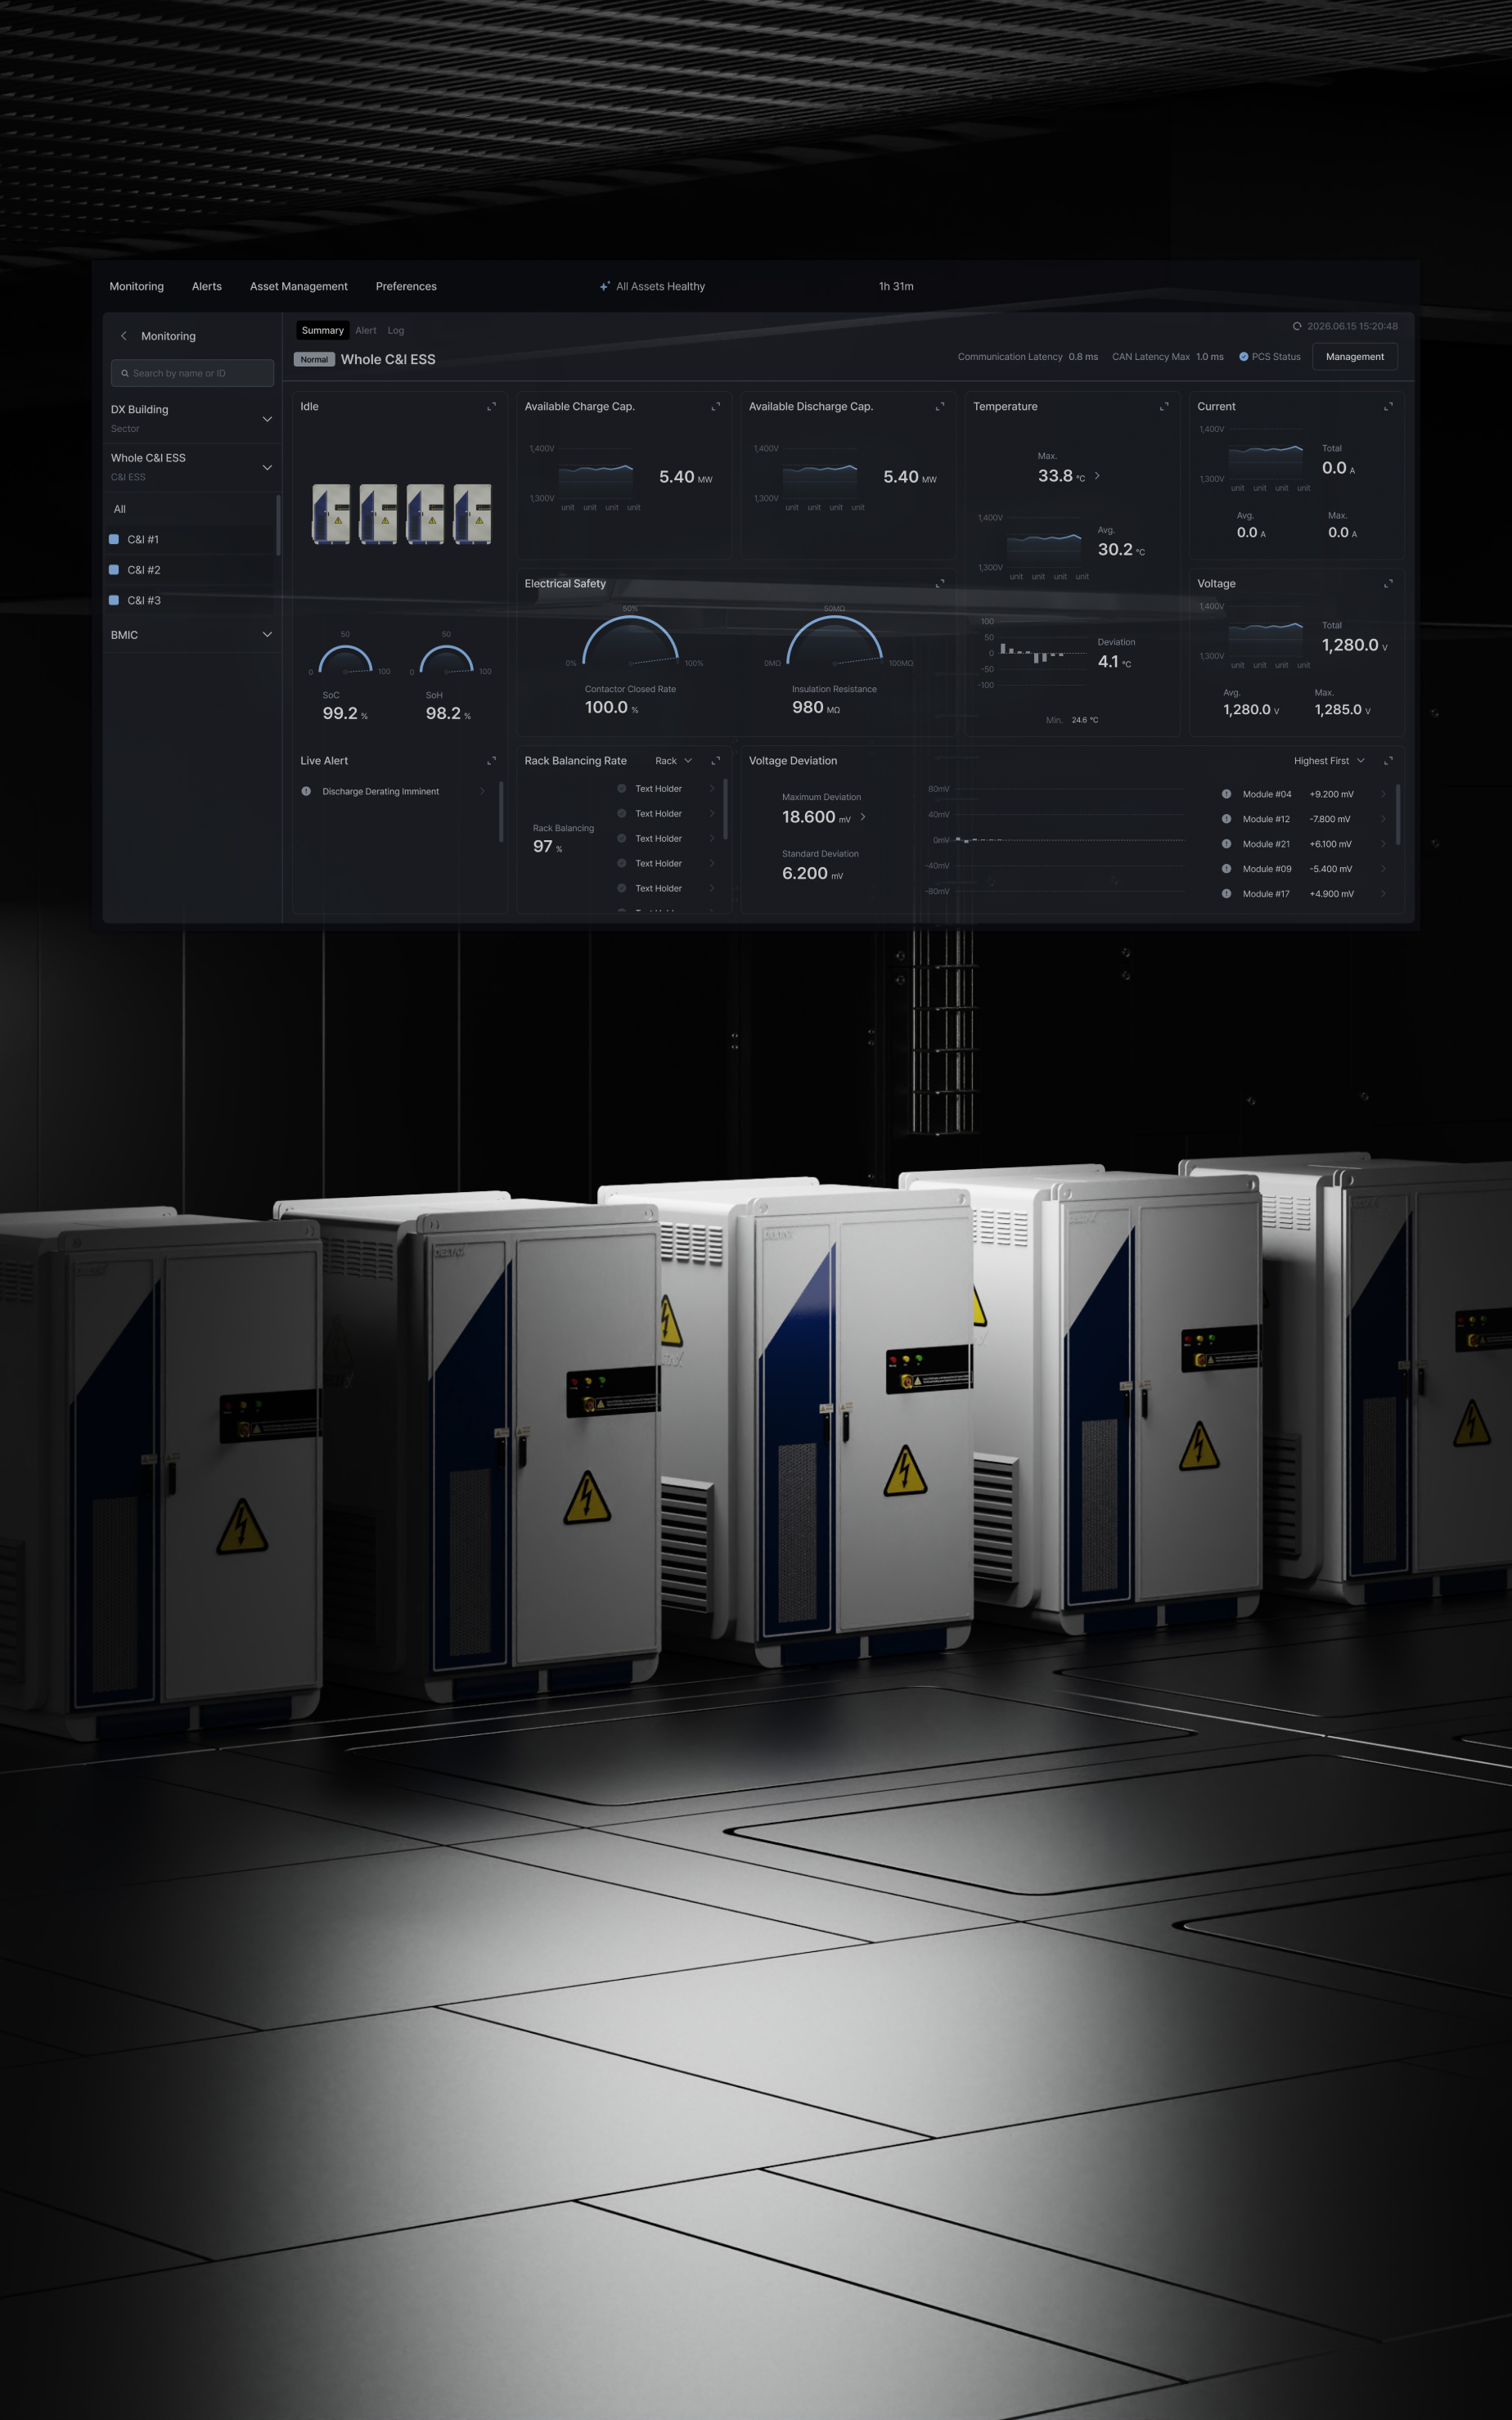
Task: Open Asset Management menu
Action: coord(299,286)
